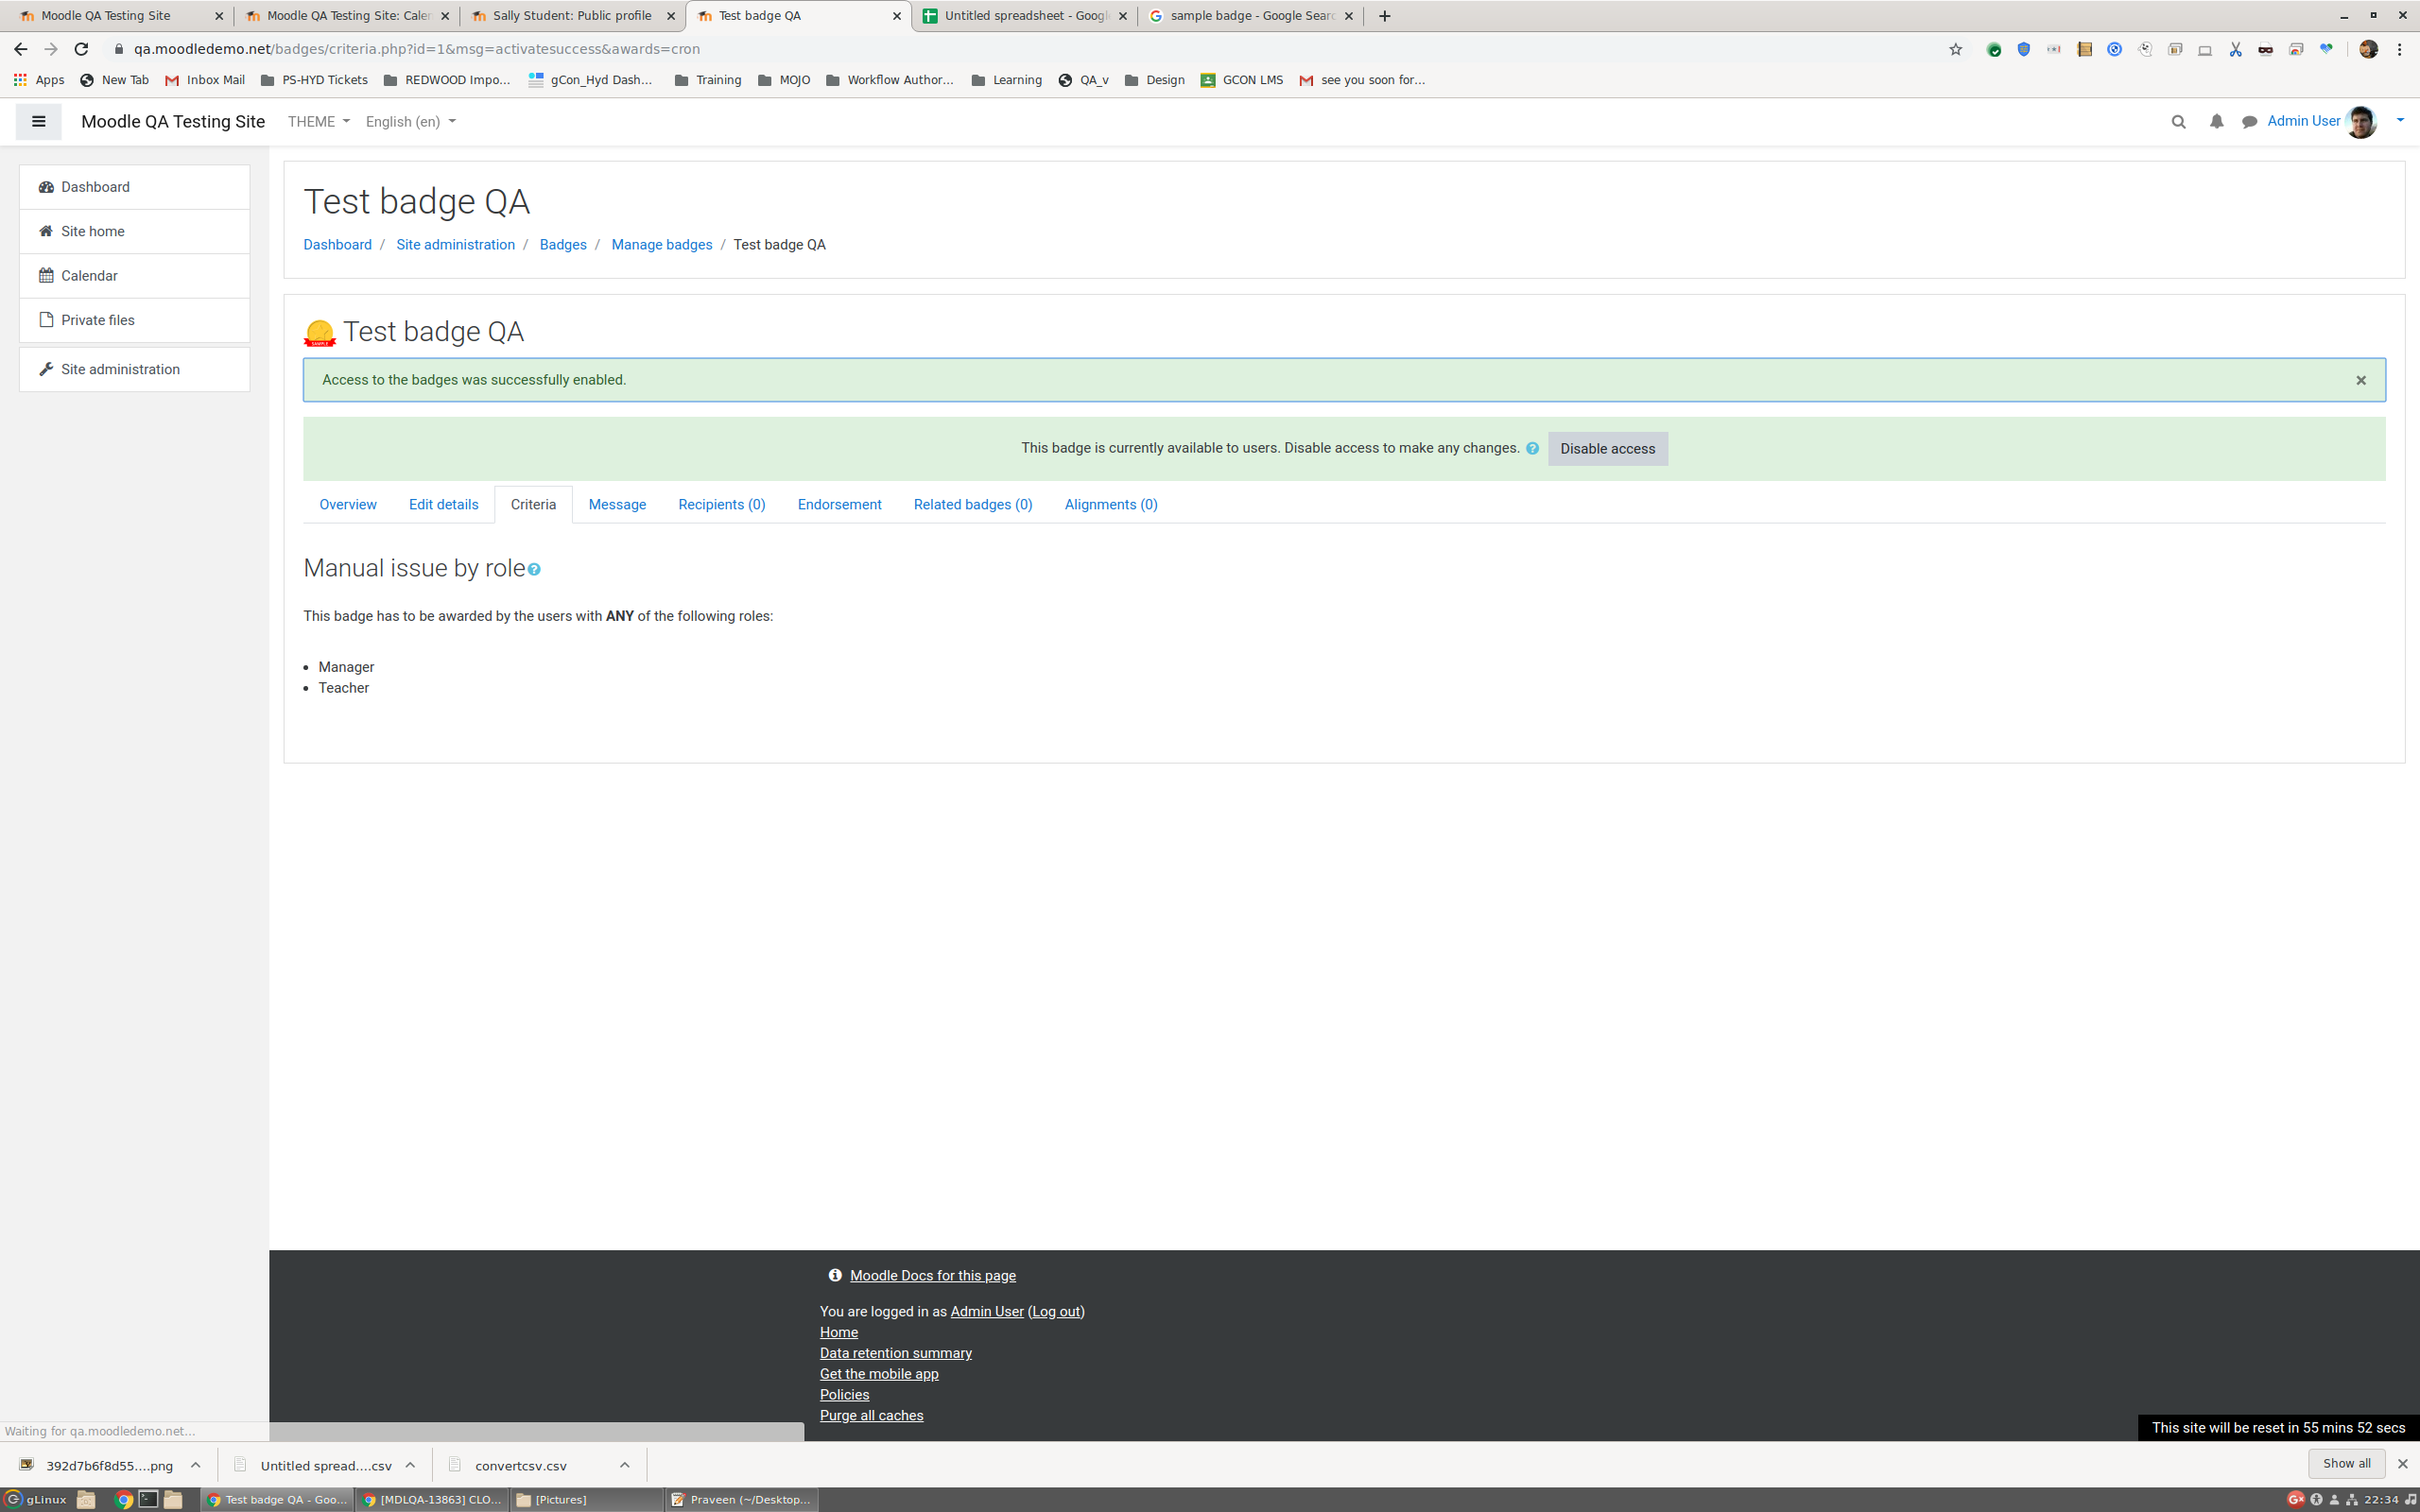Open Moodle Docs for this page link
The width and height of the screenshot is (2420, 1512).
932,1275
